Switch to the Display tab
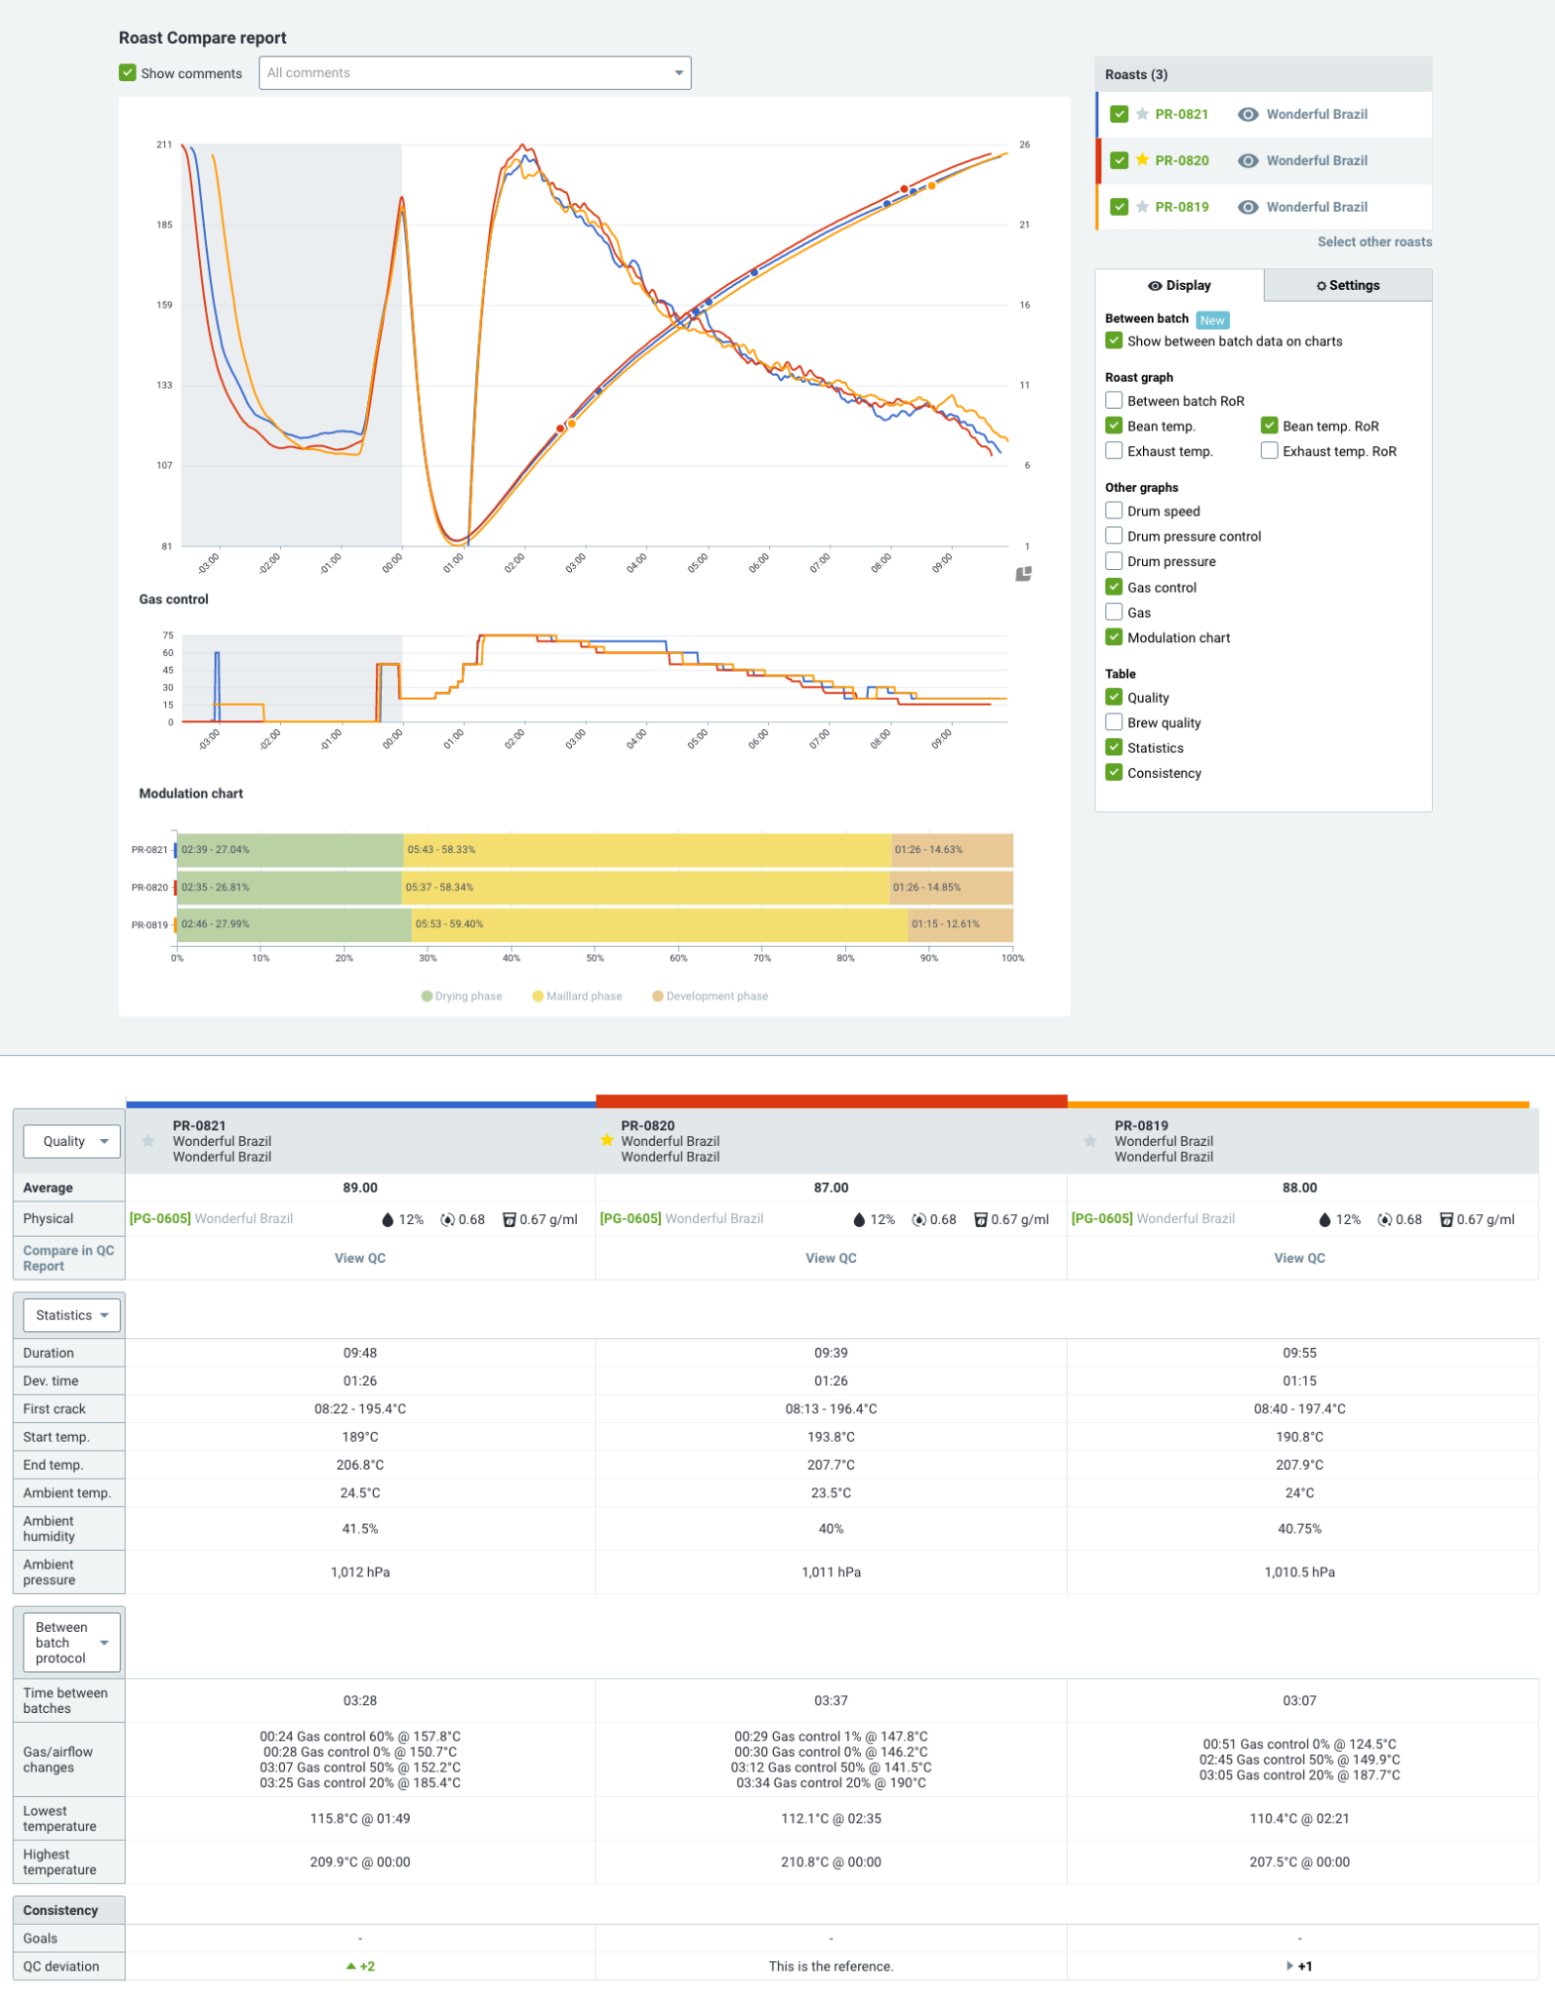This screenshot has width=1555, height=1999. click(1179, 285)
